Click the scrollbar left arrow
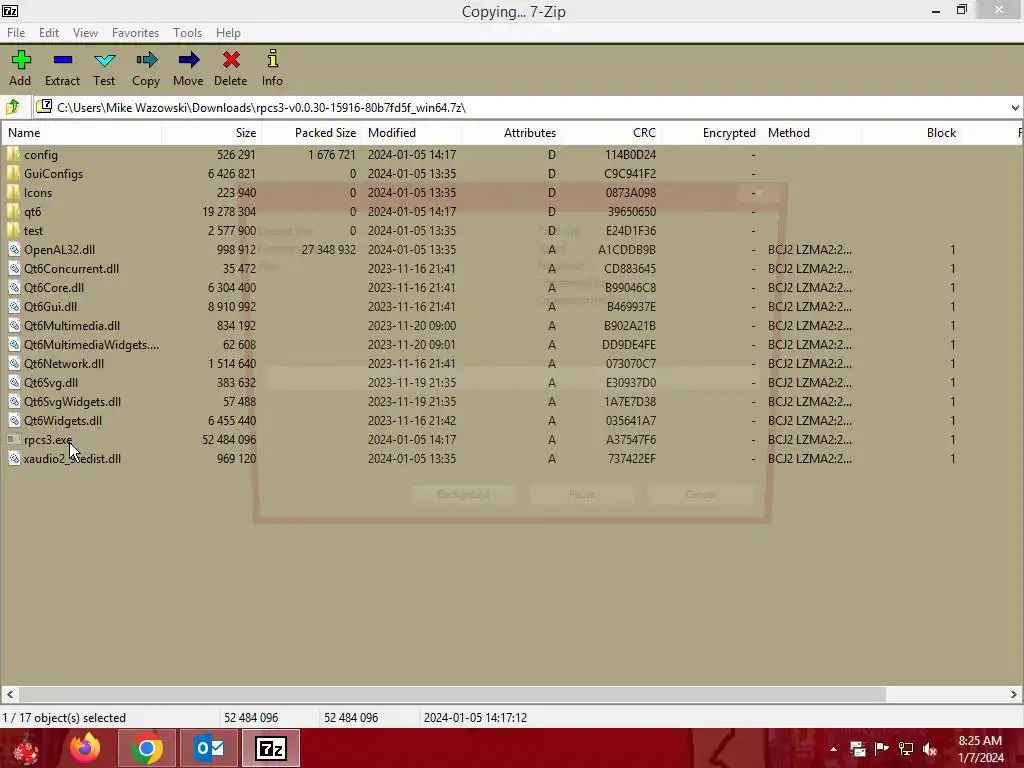Image resolution: width=1024 pixels, height=768 pixels. coord(9,694)
